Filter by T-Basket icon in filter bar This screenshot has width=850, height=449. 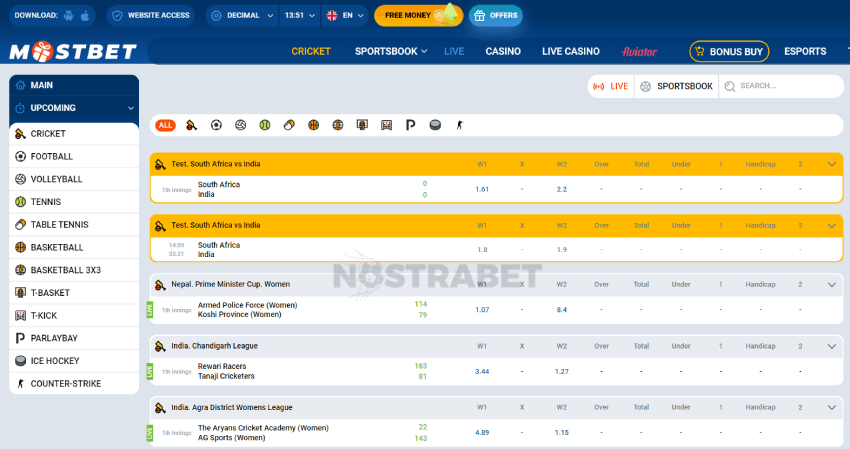tap(362, 125)
